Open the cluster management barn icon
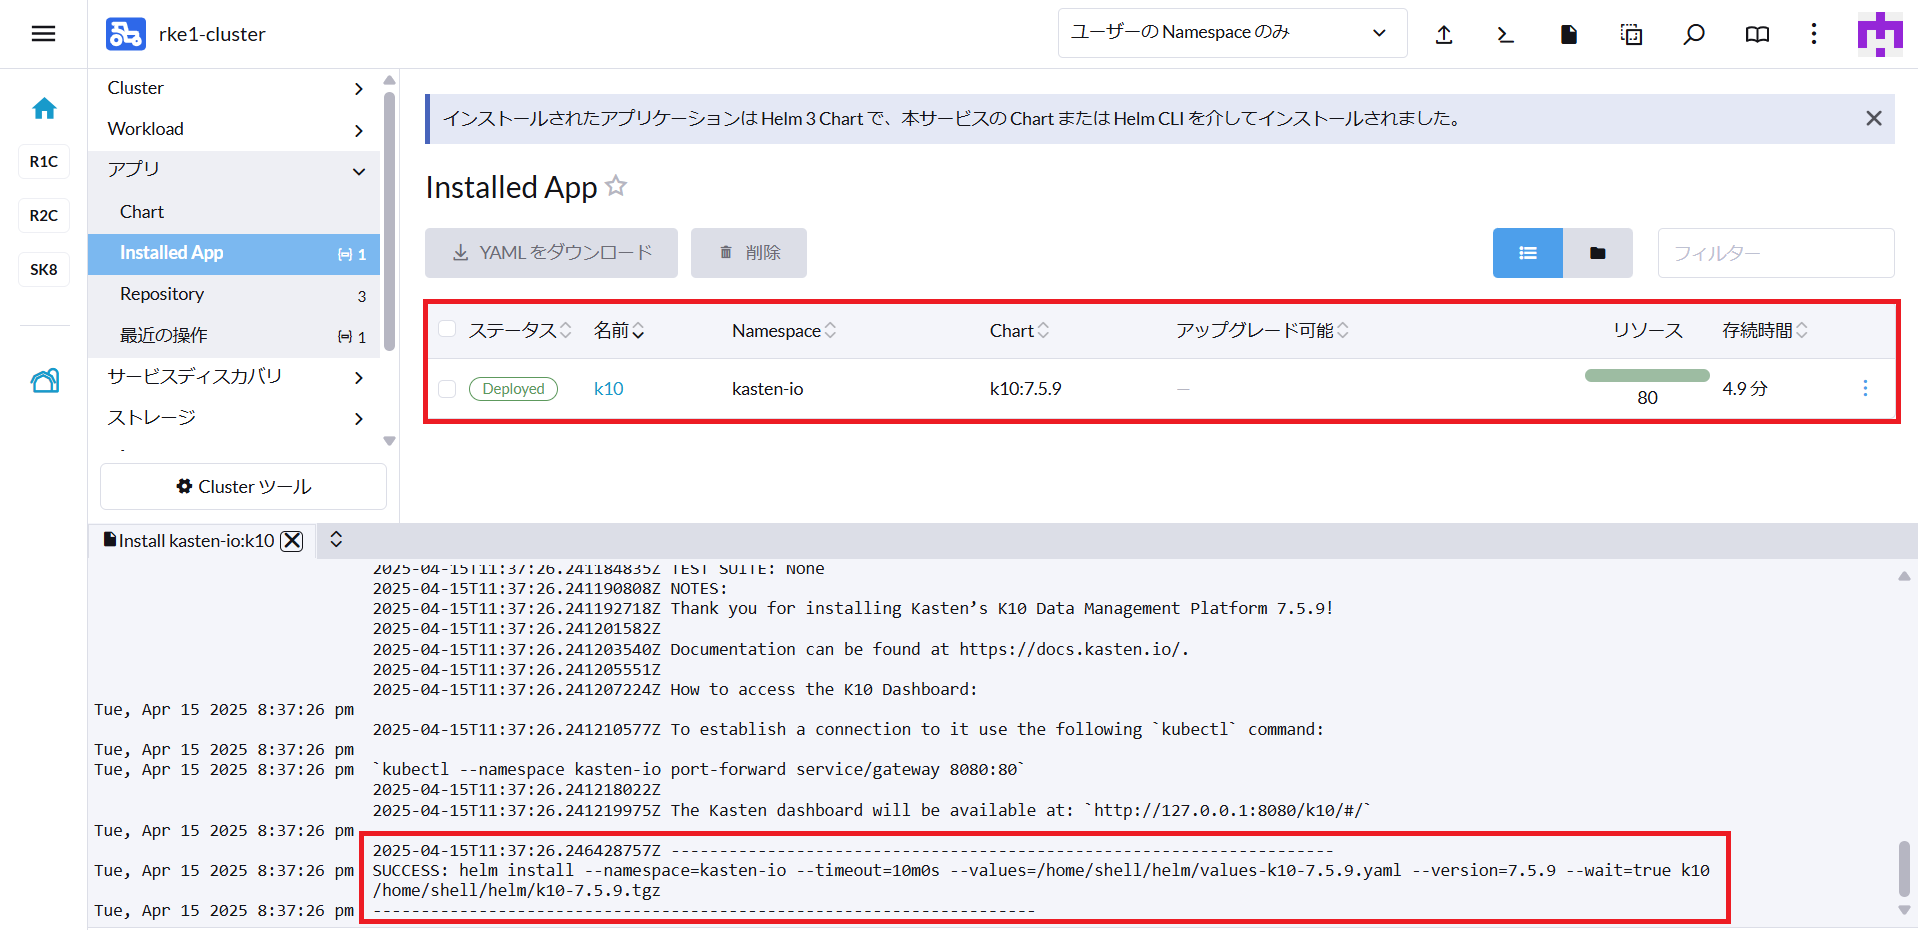The width and height of the screenshot is (1918, 930). point(45,380)
